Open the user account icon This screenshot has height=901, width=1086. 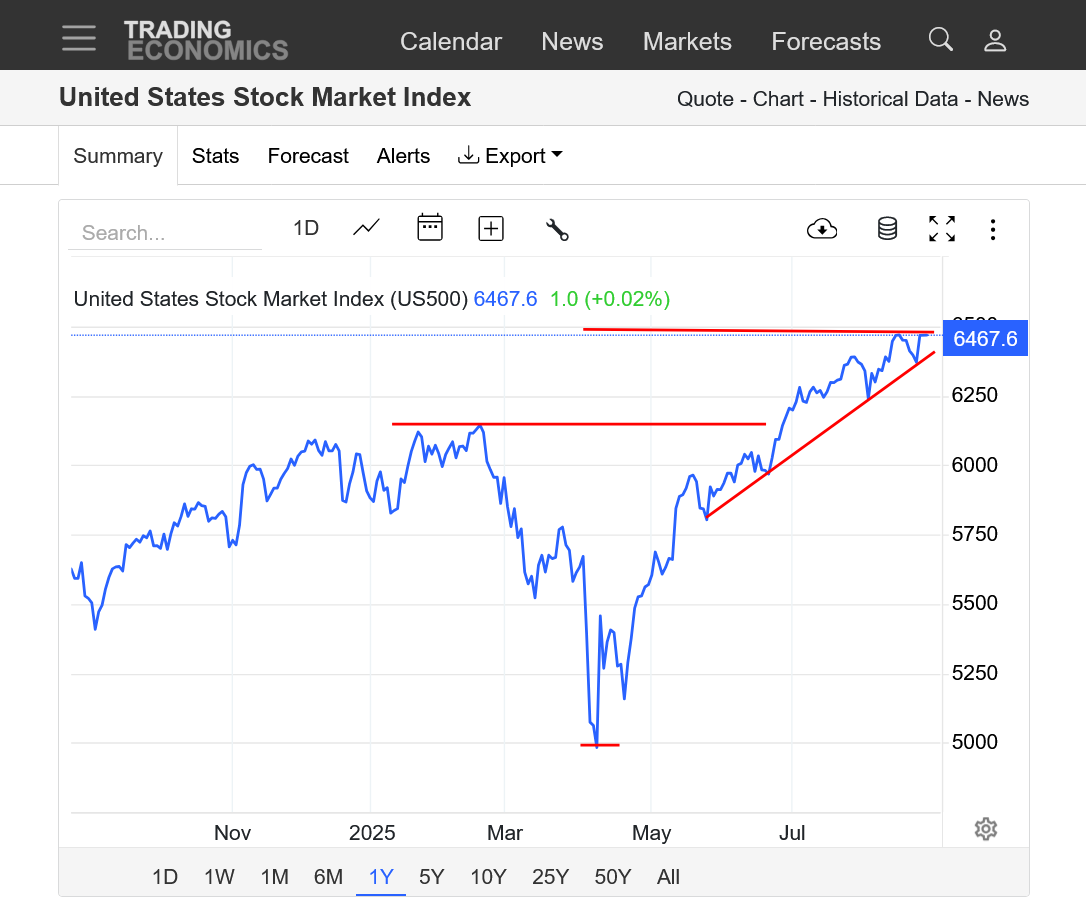994,40
